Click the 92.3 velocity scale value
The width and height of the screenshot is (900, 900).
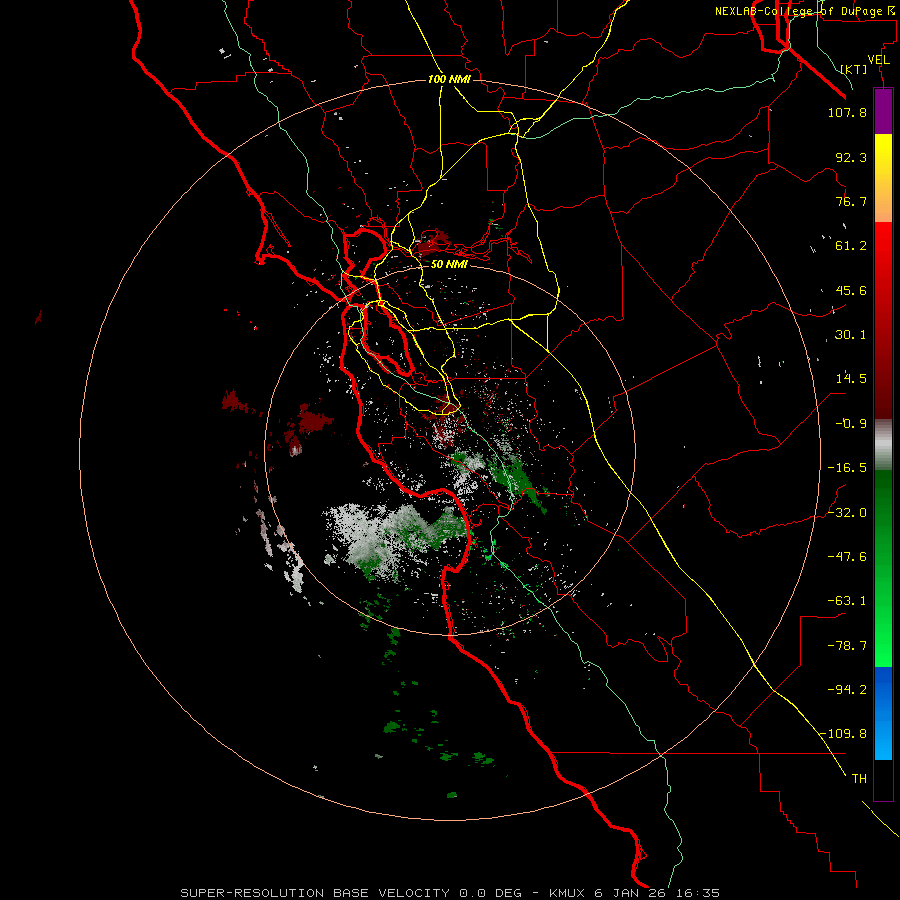[x=851, y=157]
